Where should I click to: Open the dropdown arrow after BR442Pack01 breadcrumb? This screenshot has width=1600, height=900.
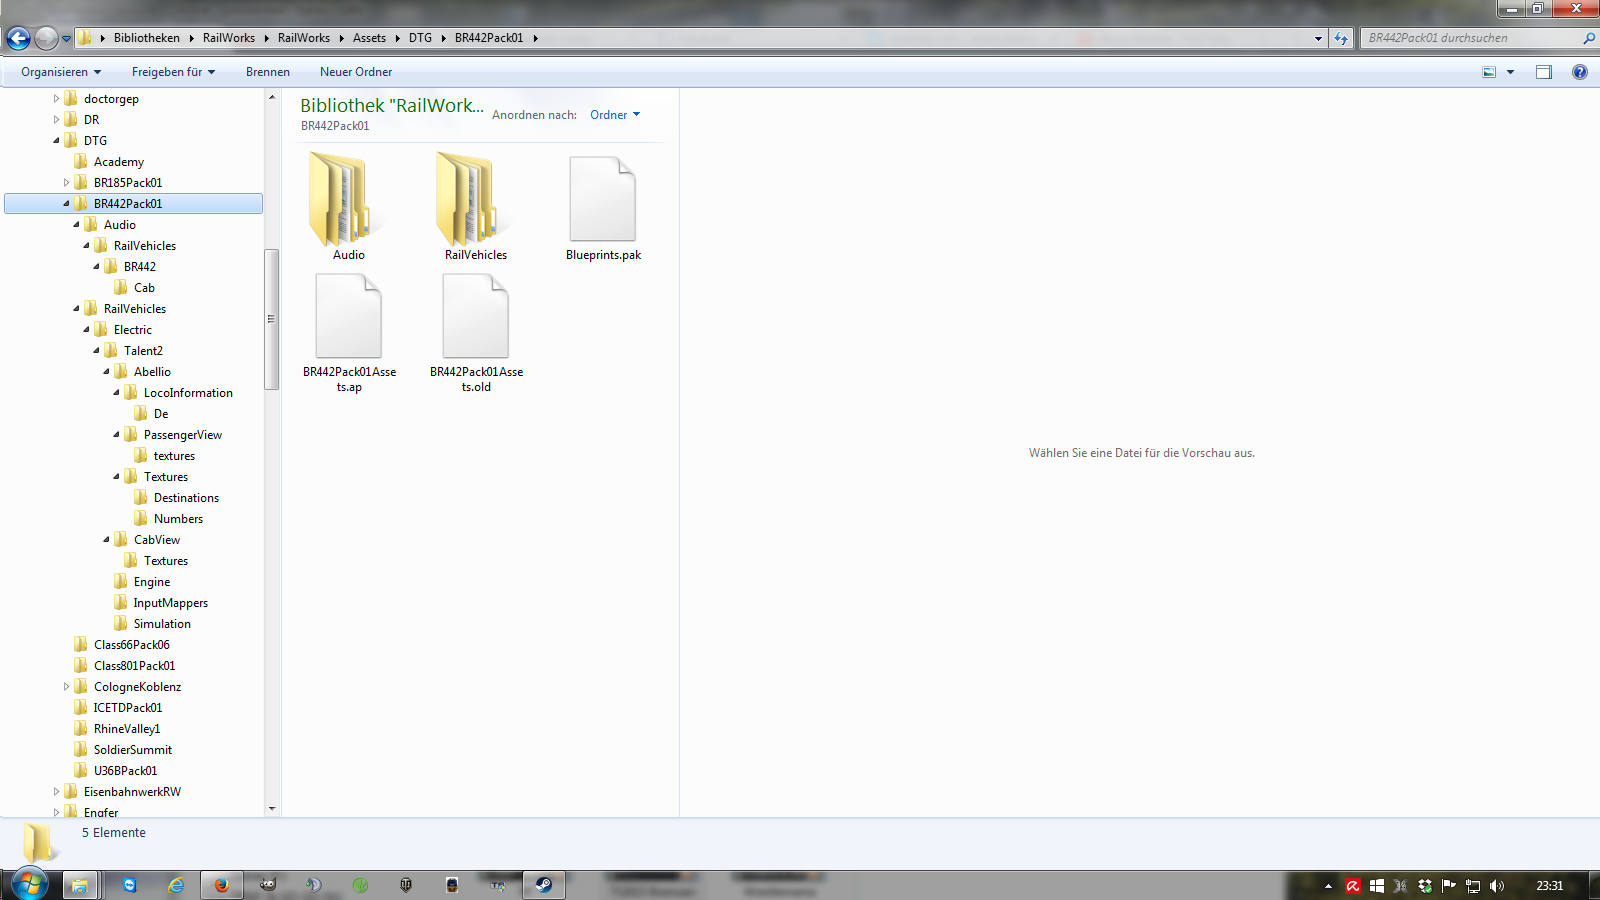point(535,38)
